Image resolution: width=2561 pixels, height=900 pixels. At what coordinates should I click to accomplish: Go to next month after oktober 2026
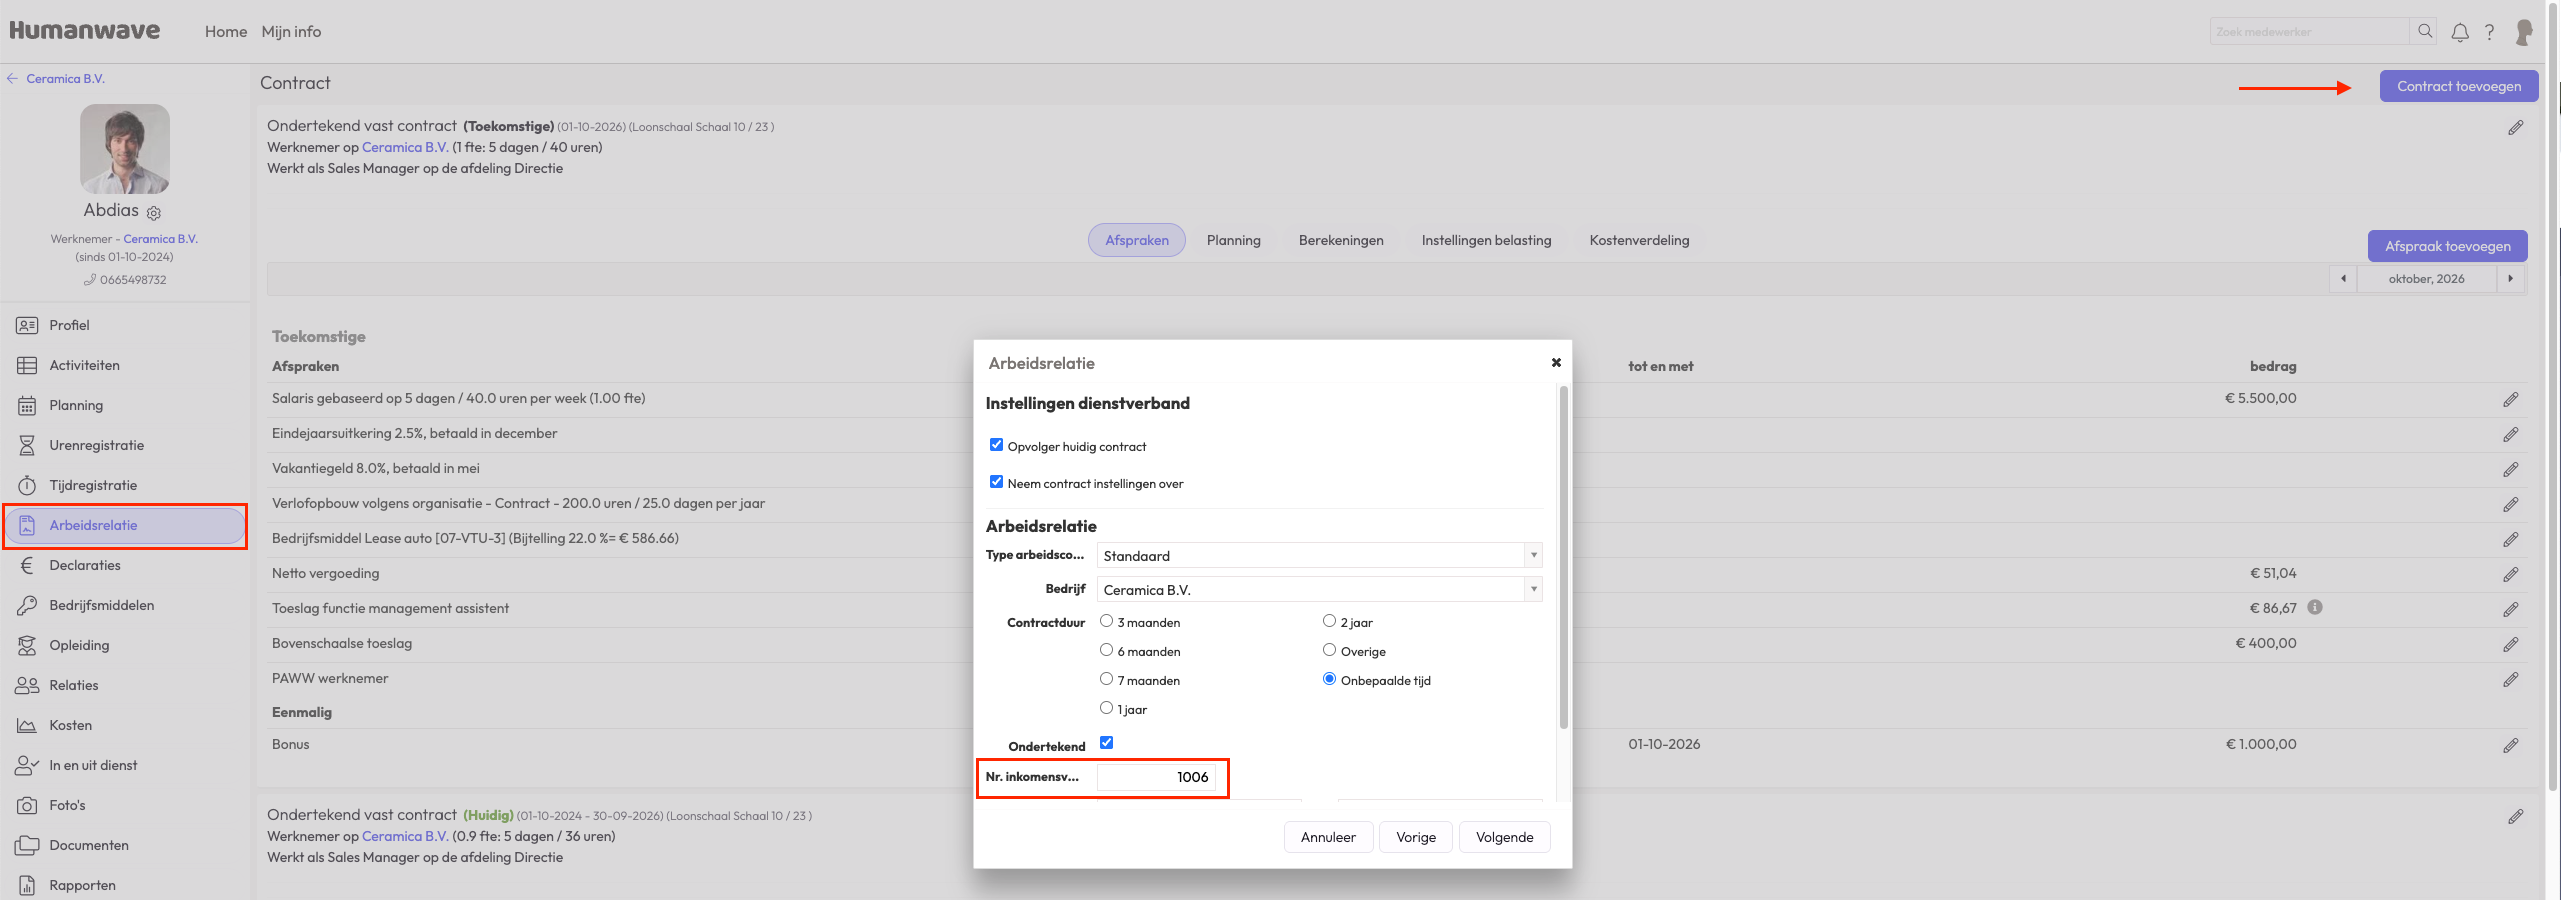pos(2510,279)
